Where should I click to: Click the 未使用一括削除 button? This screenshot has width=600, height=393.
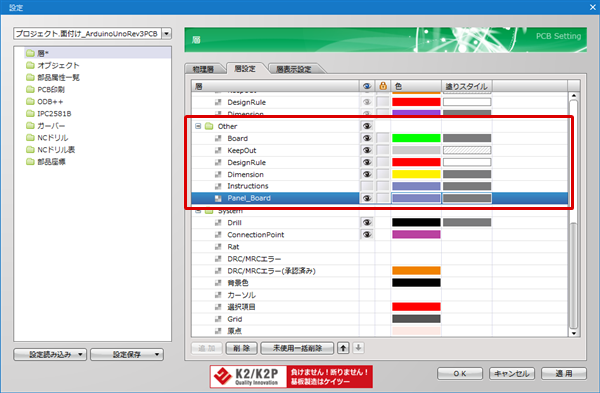click(297, 348)
